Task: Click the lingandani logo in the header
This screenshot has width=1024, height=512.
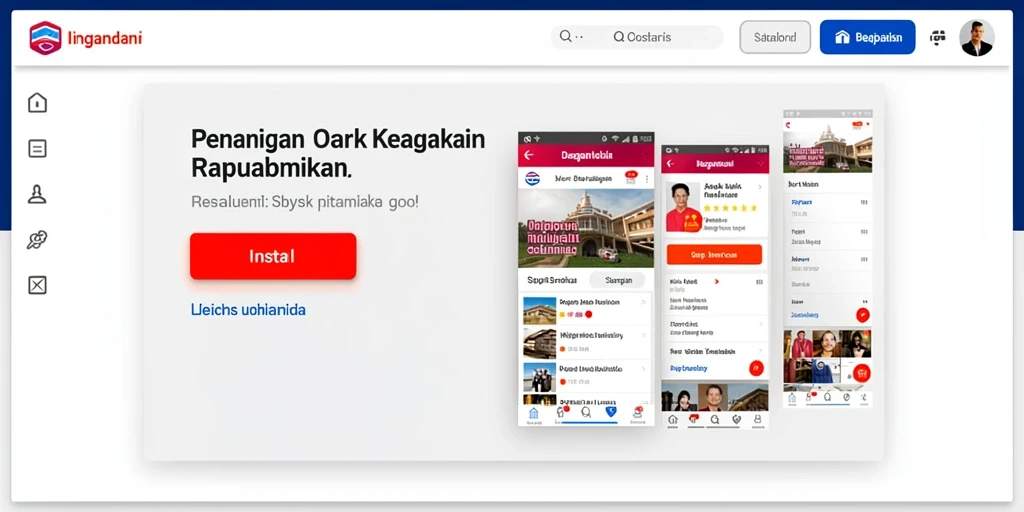Action: [85, 38]
